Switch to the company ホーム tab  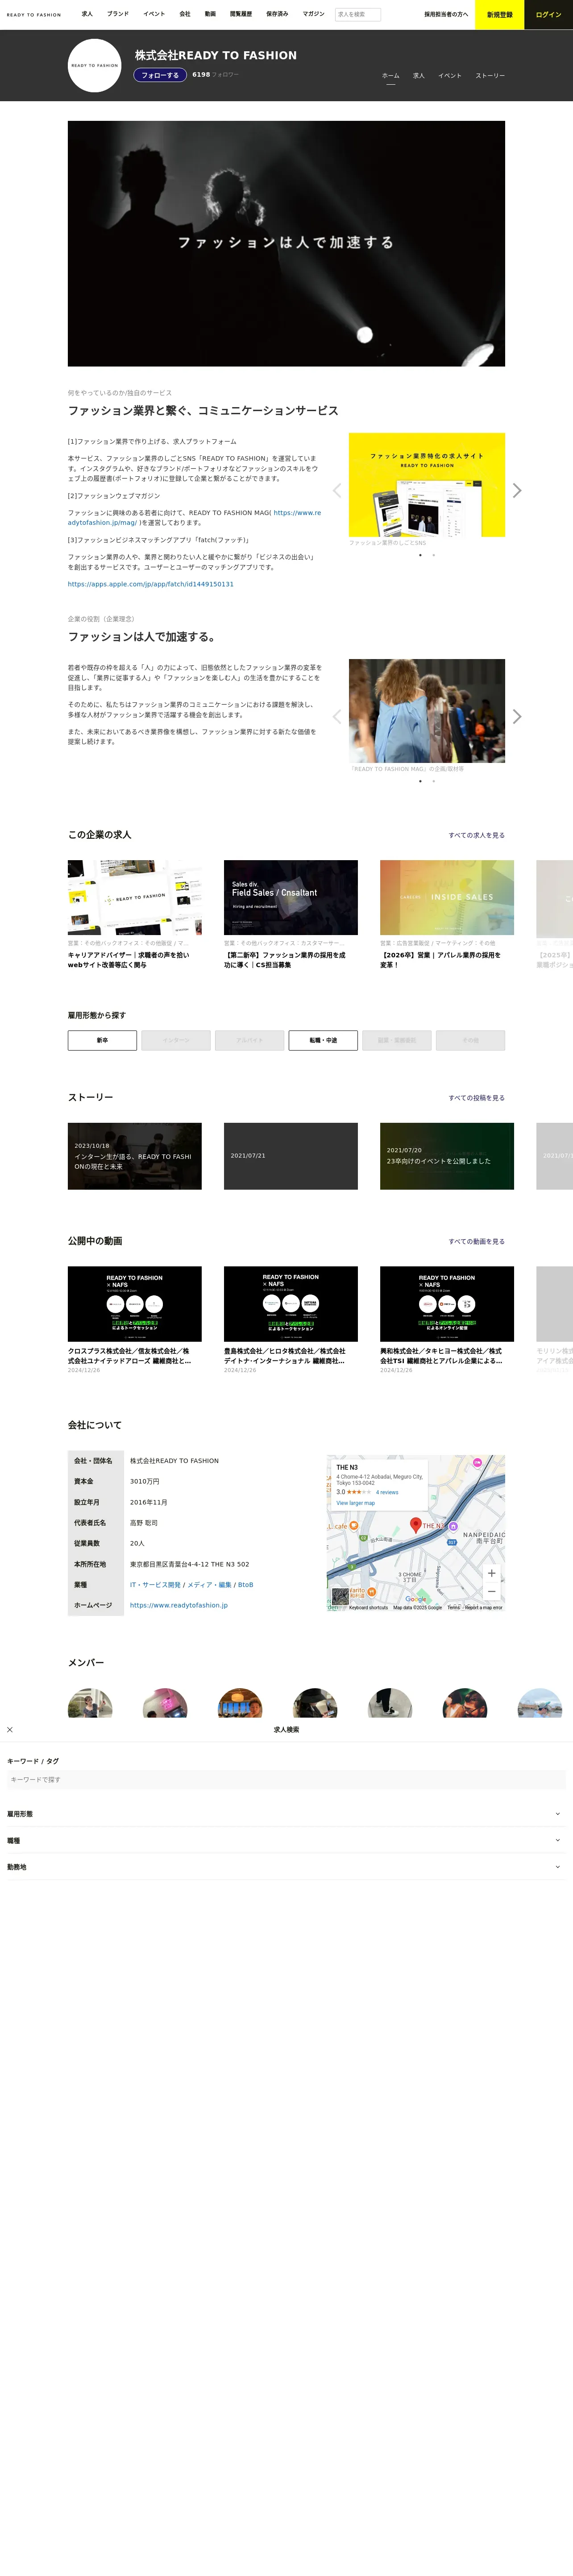(391, 76)
